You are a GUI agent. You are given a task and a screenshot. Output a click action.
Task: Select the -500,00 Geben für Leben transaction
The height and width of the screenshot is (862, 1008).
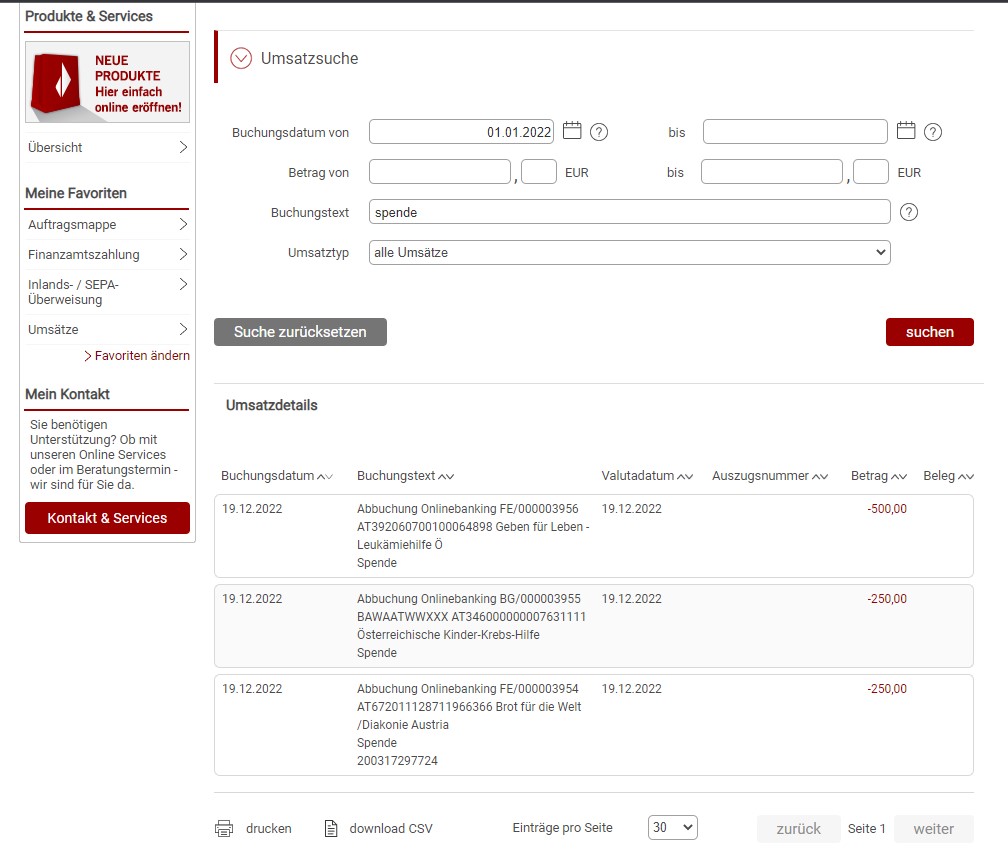(594, 535)
